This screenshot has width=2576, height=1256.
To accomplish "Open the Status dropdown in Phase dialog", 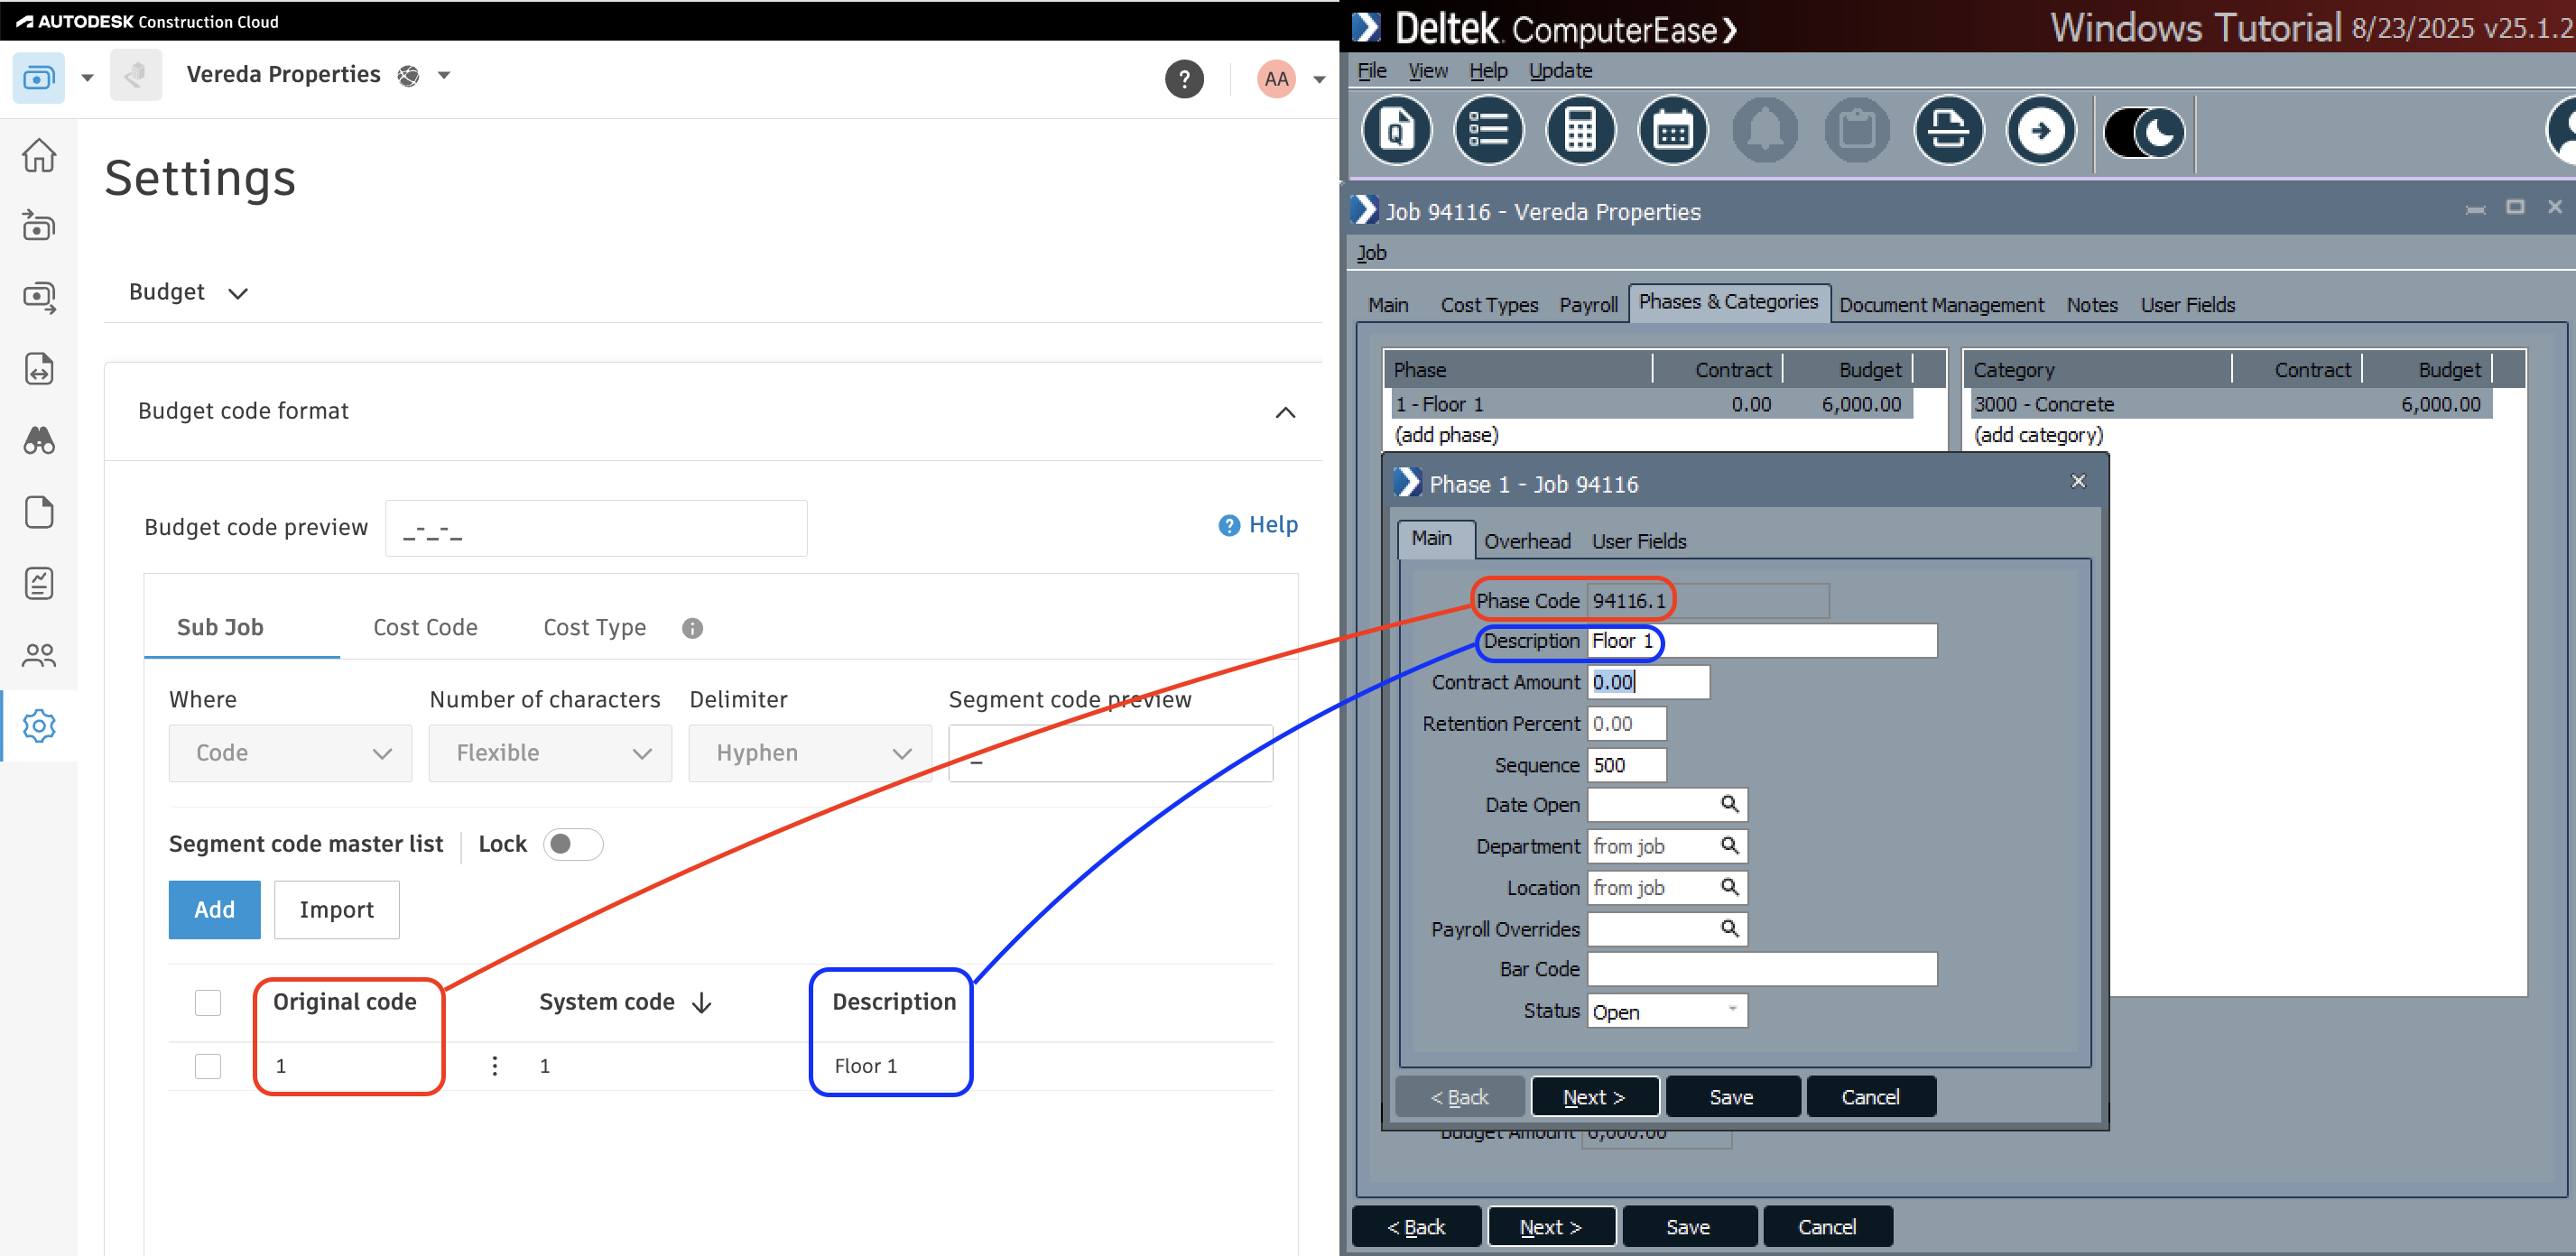I will [1667, 1011].
